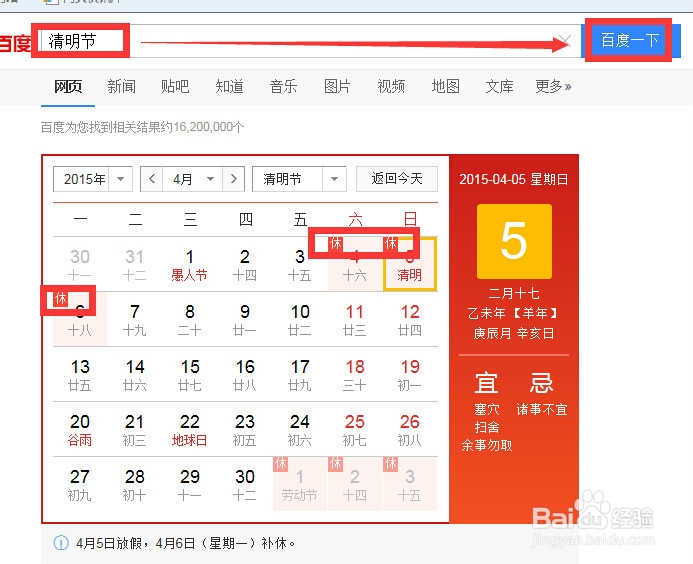Click the search box containing 清明节
The width and height of the screenshot is (693, 564).
pos(309,41)
